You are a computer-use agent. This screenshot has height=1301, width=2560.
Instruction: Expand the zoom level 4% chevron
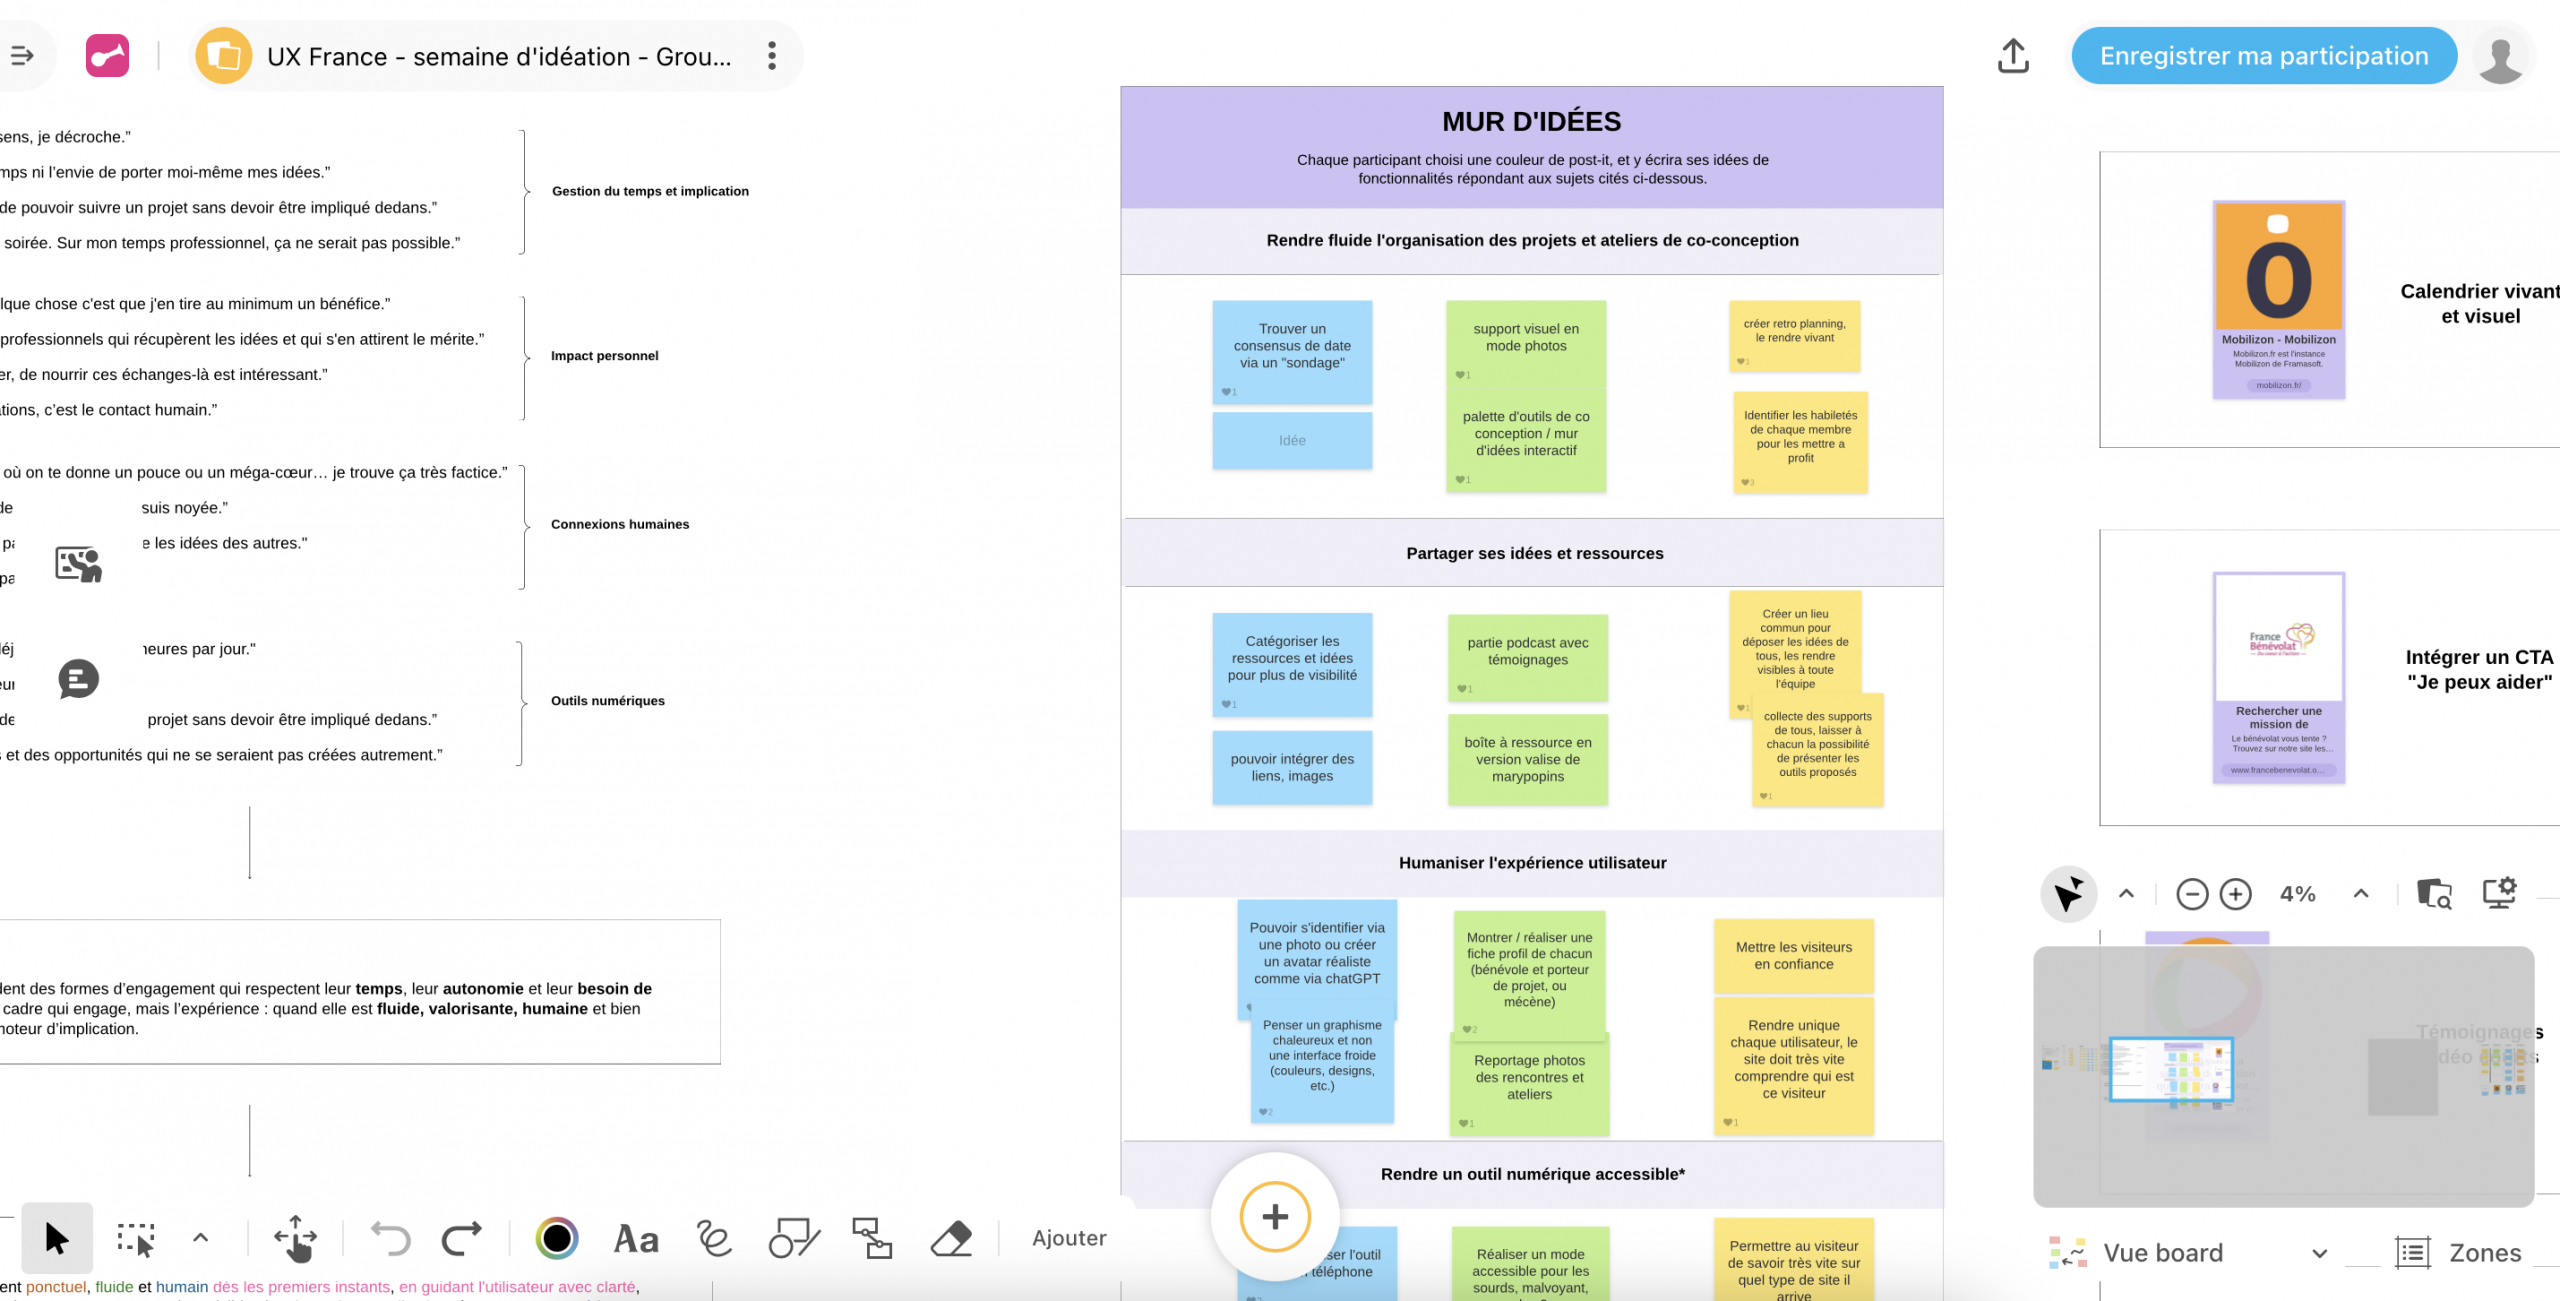tap(2361, 893)
